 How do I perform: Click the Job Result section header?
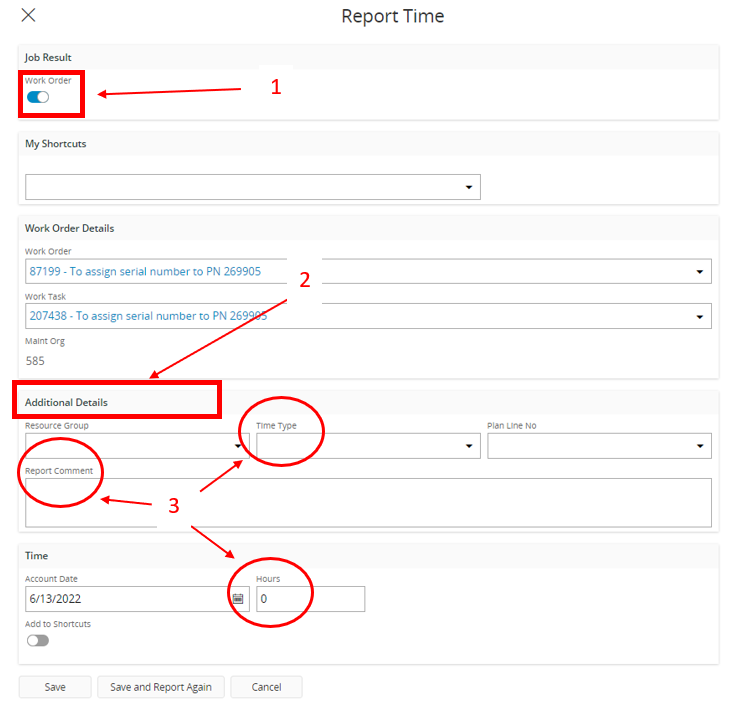48,58
